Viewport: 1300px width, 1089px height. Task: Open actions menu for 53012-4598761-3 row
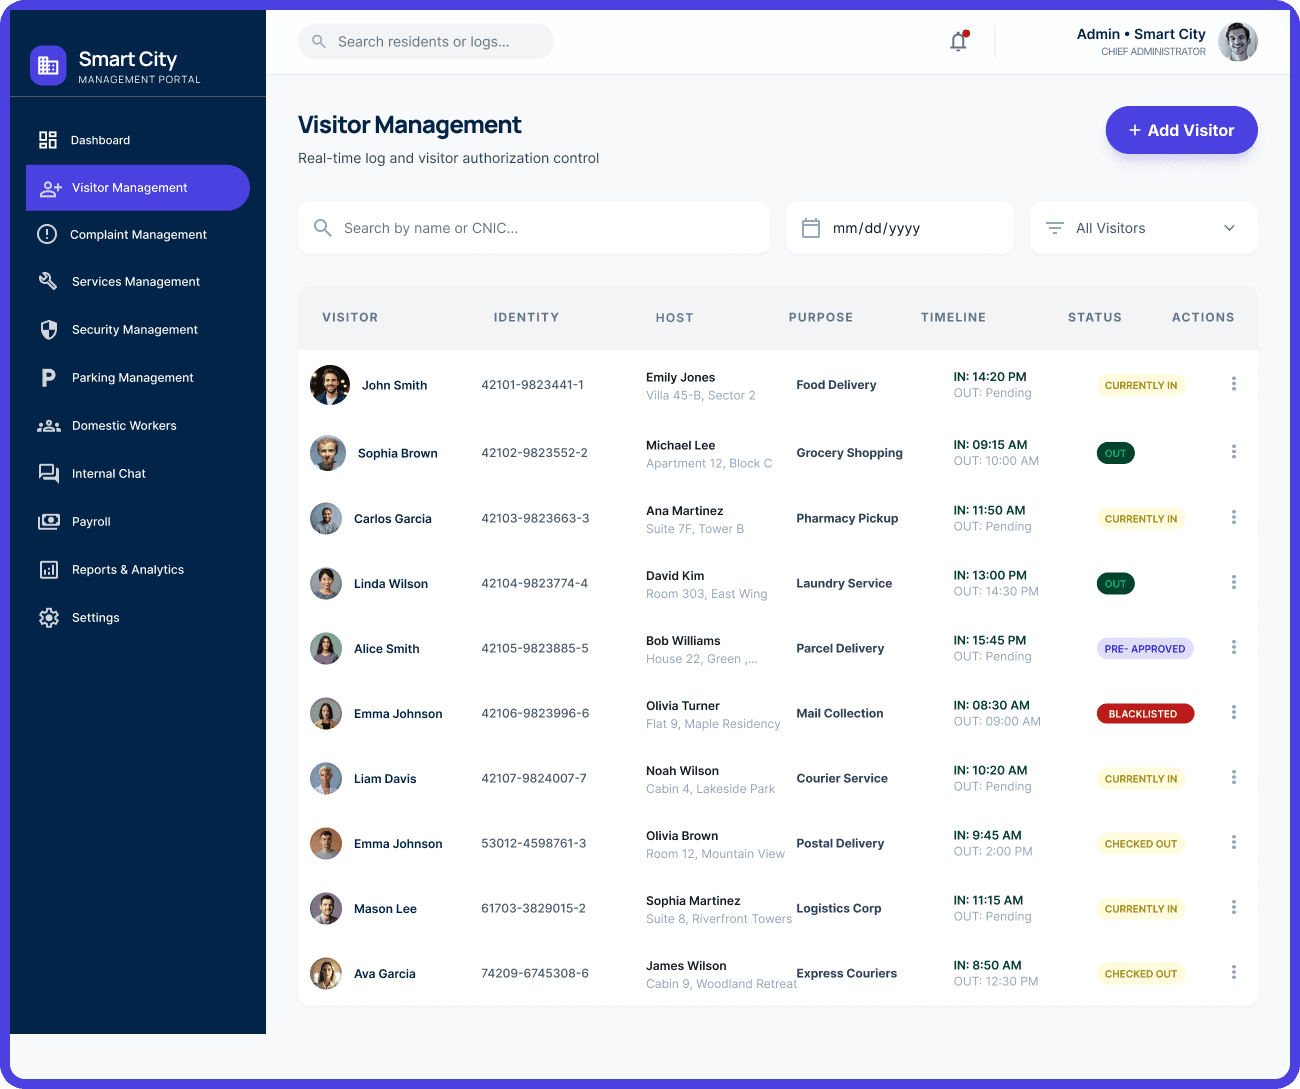click(x=1234, y=842)
